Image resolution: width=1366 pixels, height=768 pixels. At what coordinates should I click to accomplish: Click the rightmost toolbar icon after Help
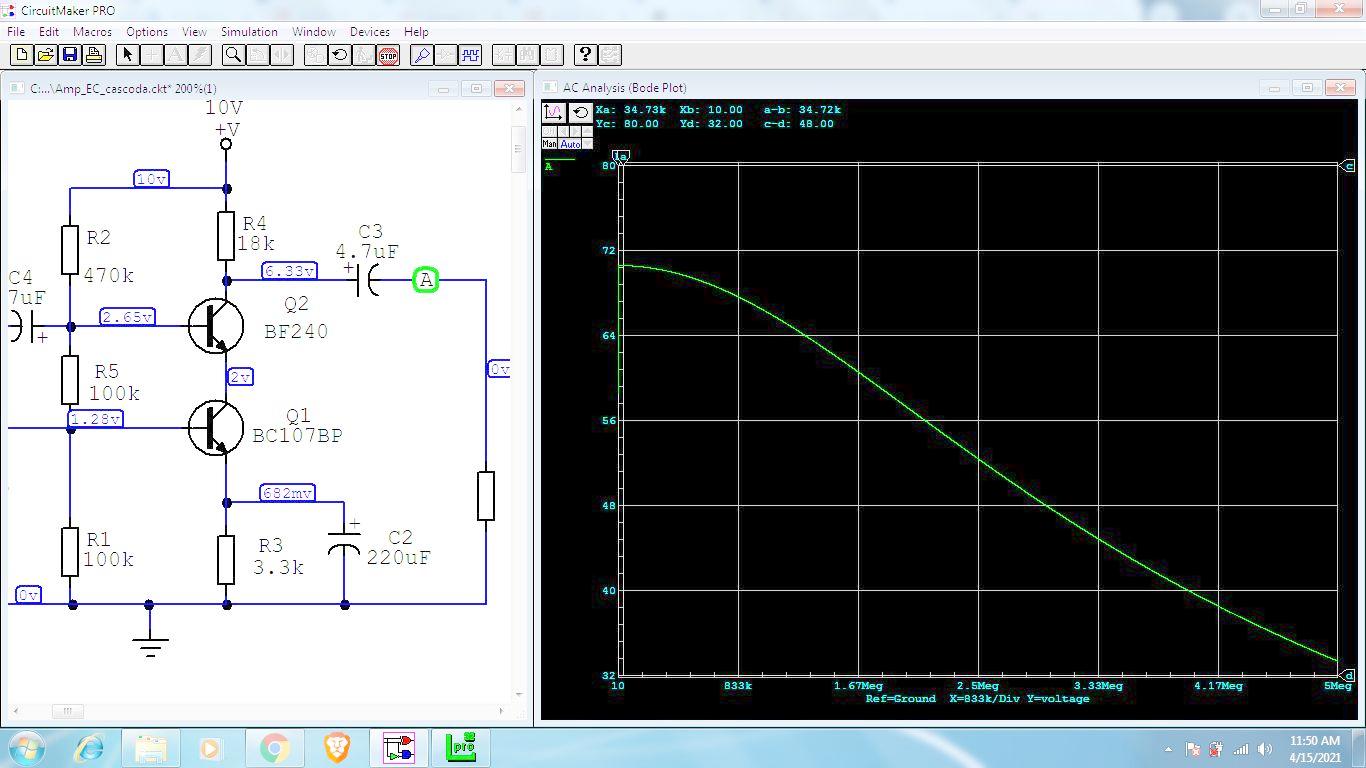click(609, 55)
